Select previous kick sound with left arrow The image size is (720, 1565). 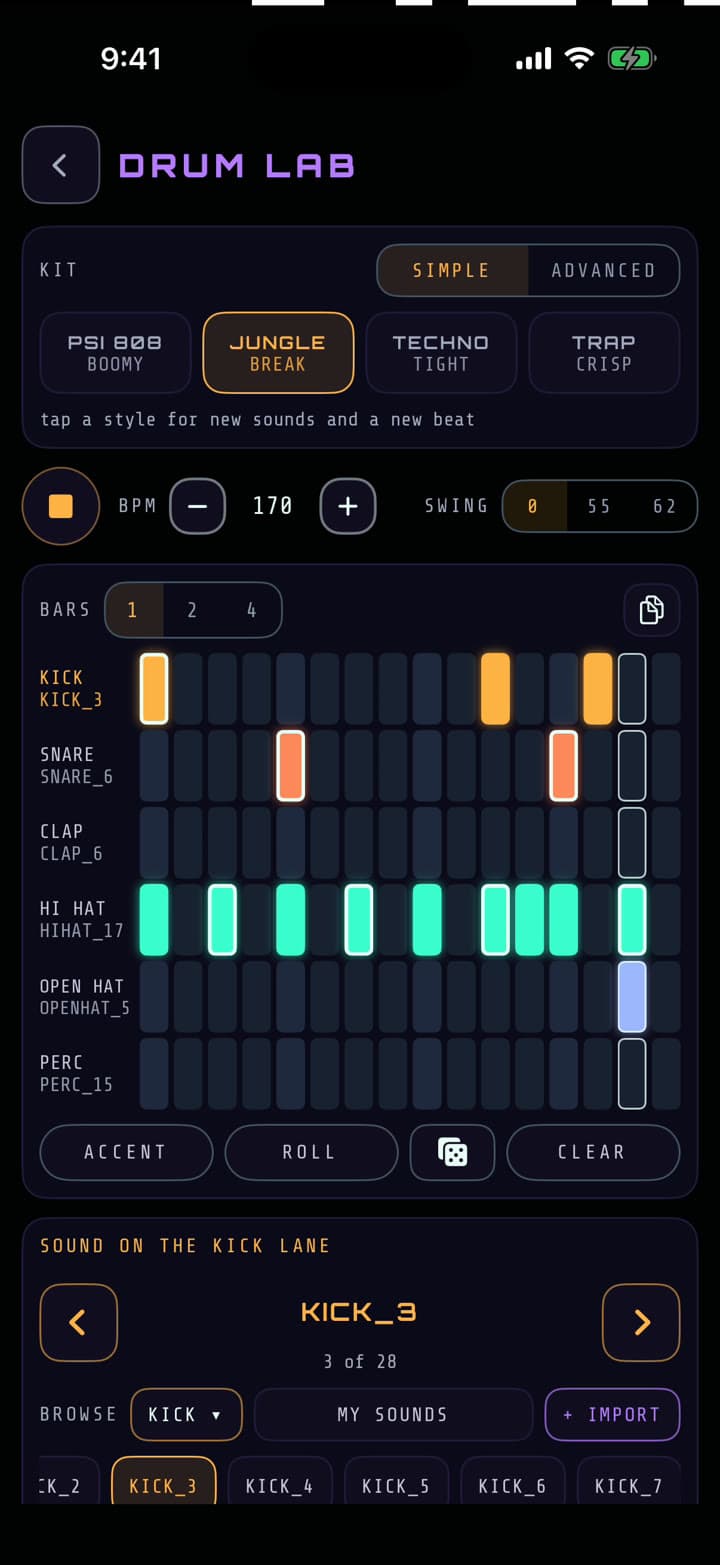coord(78,1323)
